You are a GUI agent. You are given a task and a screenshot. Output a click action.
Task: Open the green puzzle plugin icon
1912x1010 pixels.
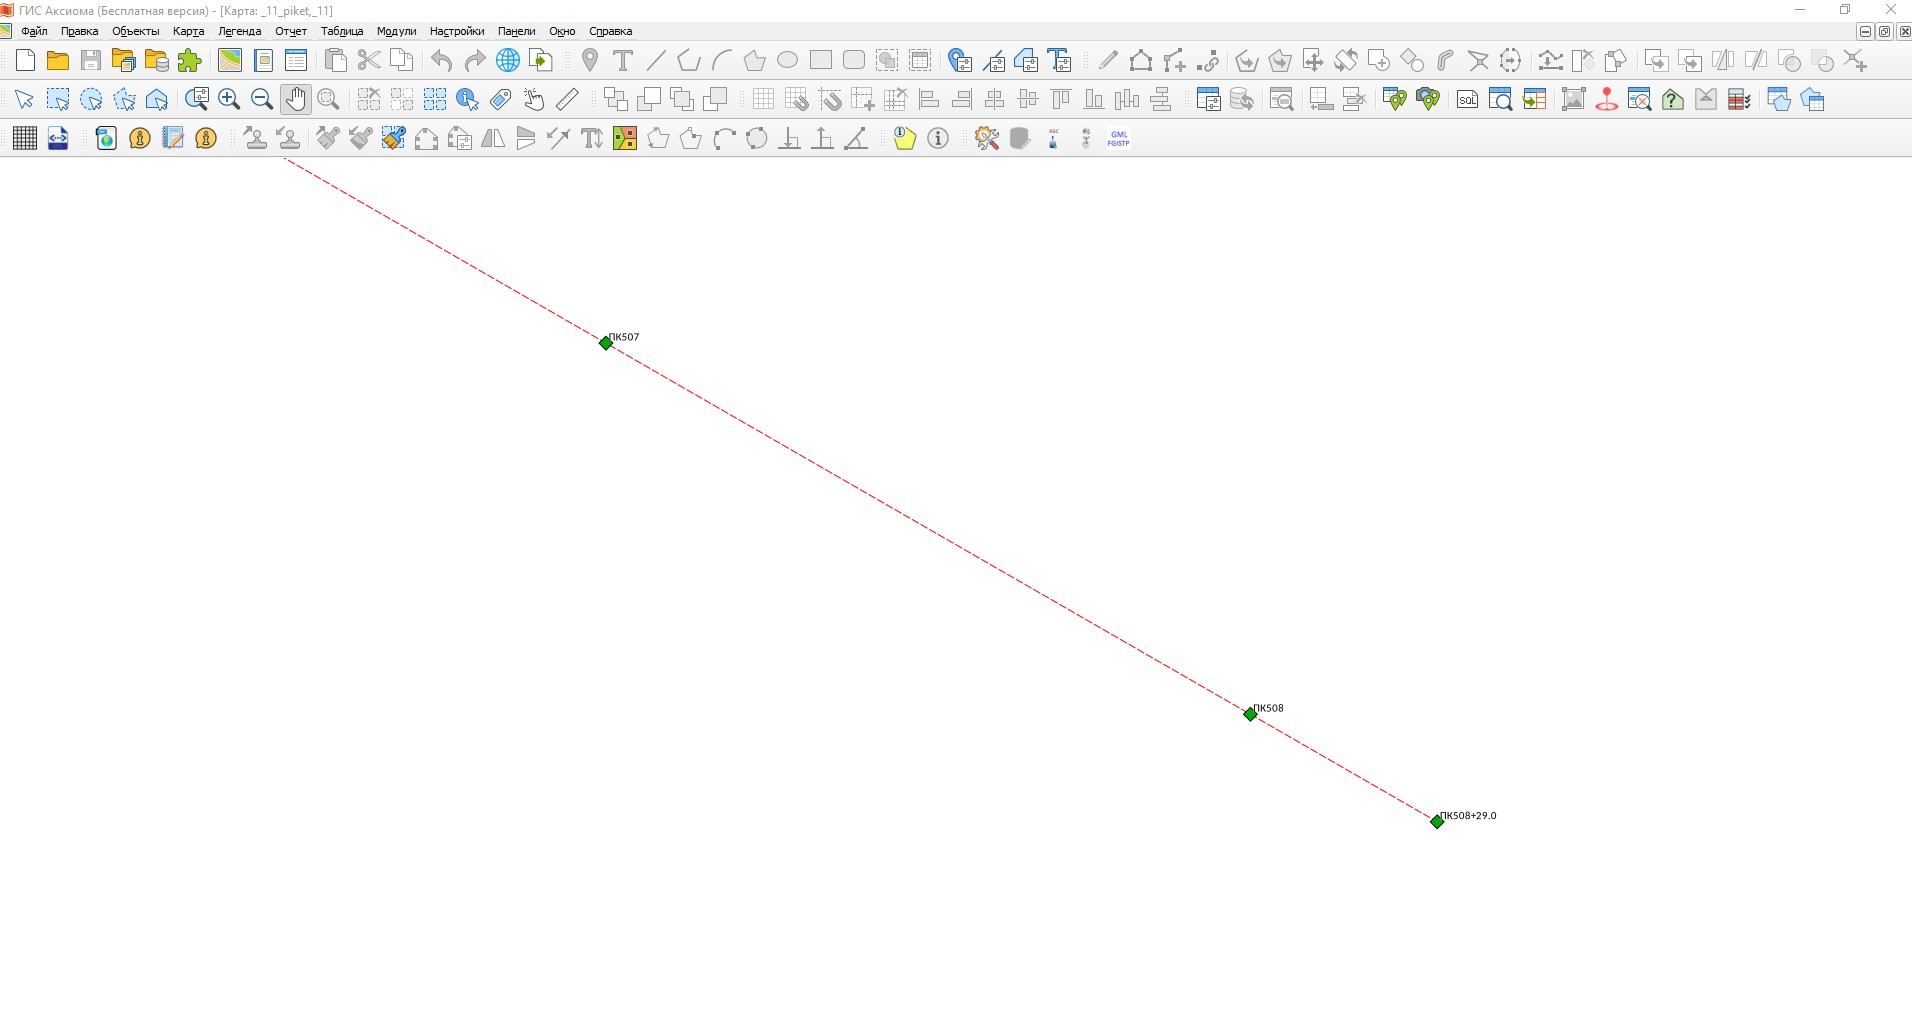click(x=189, y=61)
